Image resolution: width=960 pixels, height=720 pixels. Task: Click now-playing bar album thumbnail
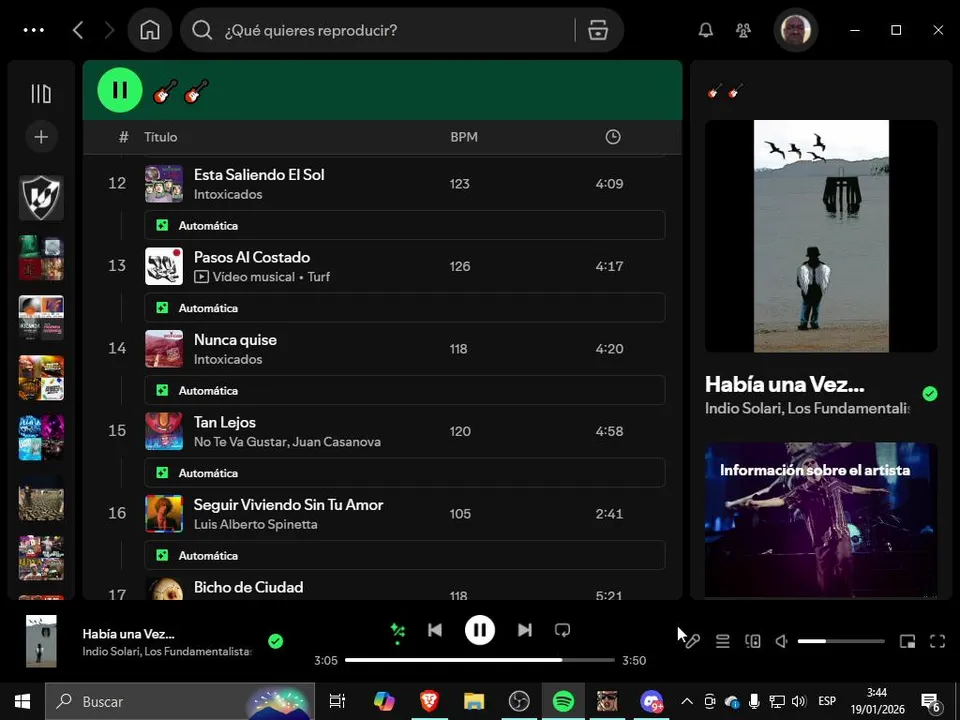coord(41,641)
